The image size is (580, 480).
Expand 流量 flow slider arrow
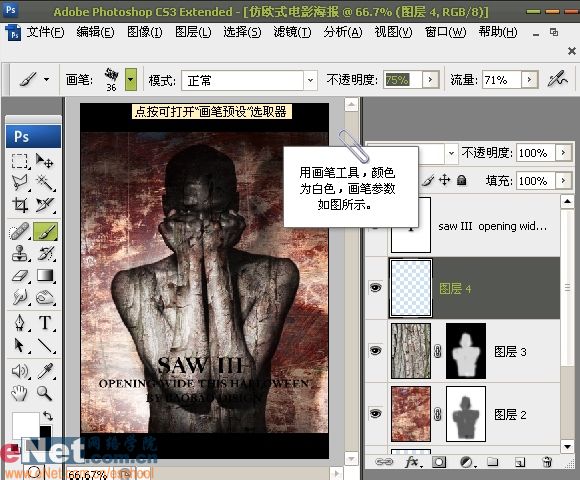click(529, 79)
